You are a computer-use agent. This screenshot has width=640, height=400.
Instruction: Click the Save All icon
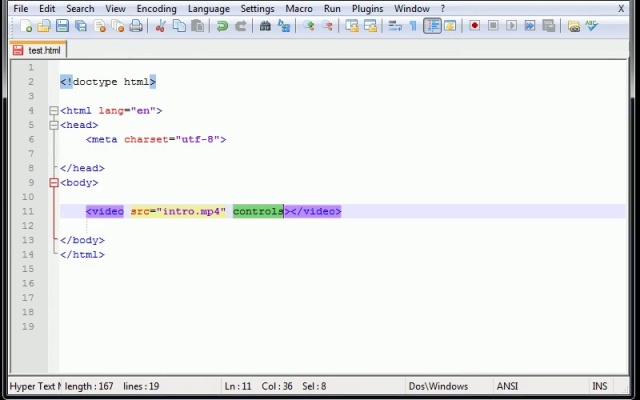tap(81, 26)
